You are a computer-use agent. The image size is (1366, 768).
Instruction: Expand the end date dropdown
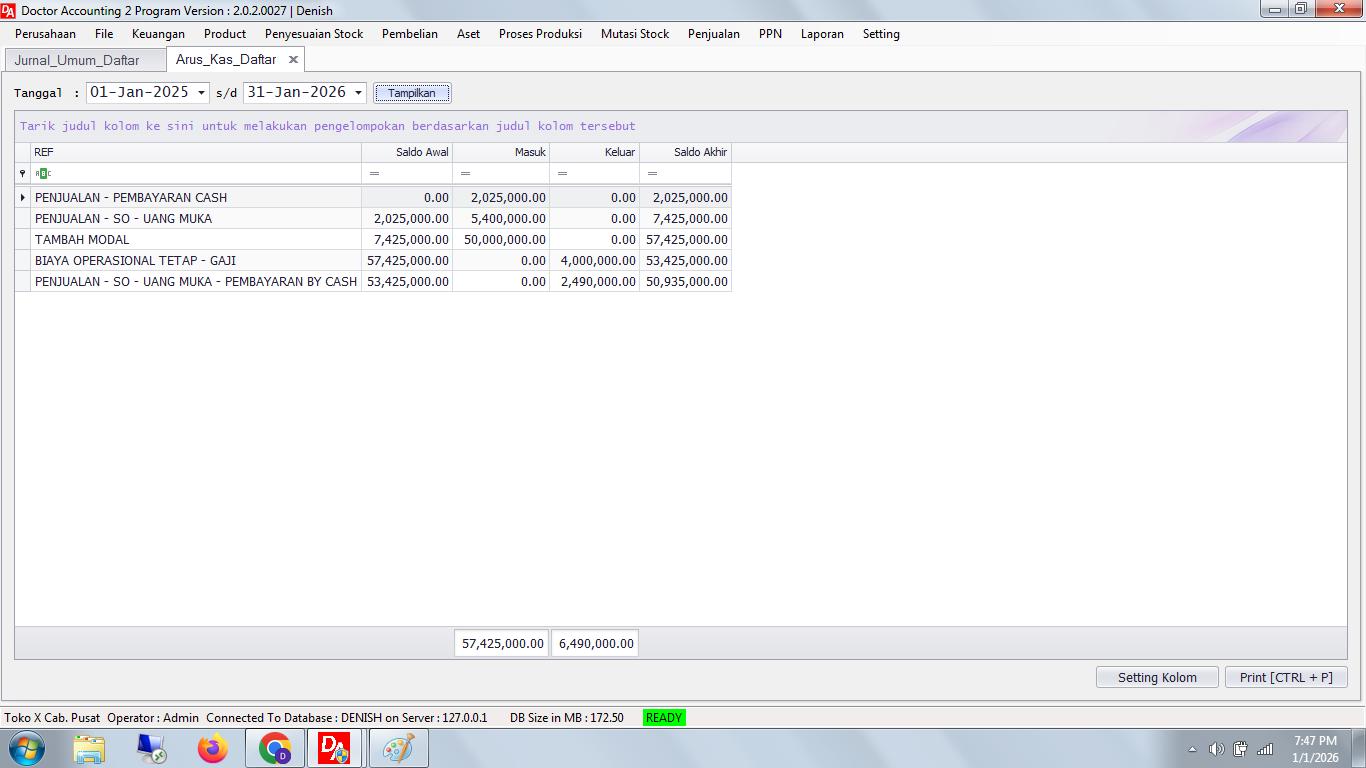(x=358, y=93)
